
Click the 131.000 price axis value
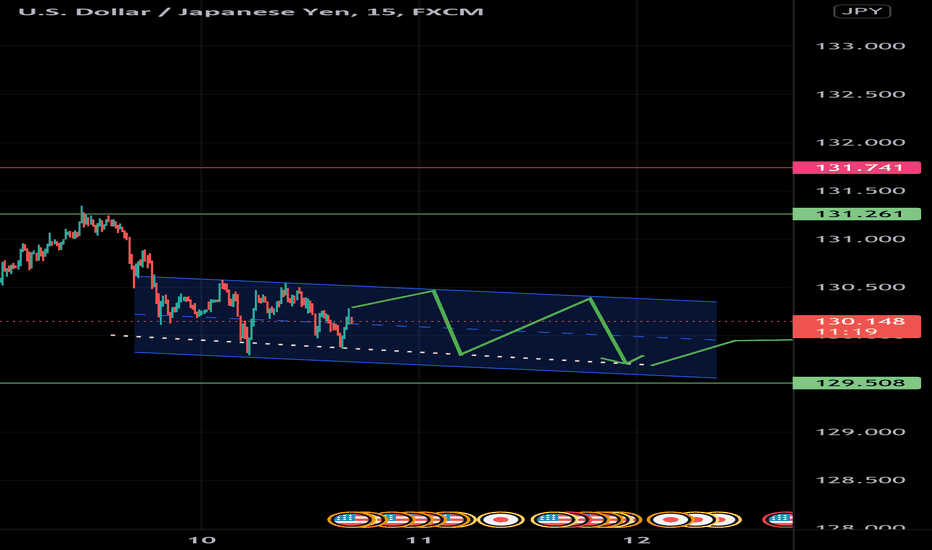tap(860, 239)
